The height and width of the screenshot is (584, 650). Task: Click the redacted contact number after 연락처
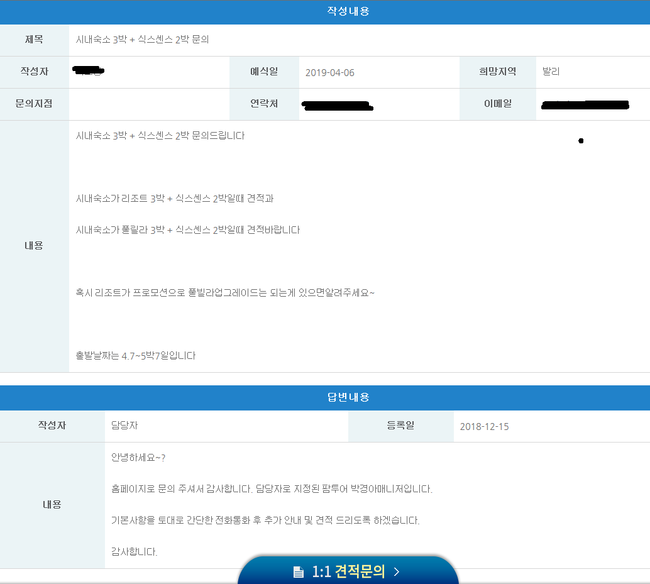coord(337,105)
